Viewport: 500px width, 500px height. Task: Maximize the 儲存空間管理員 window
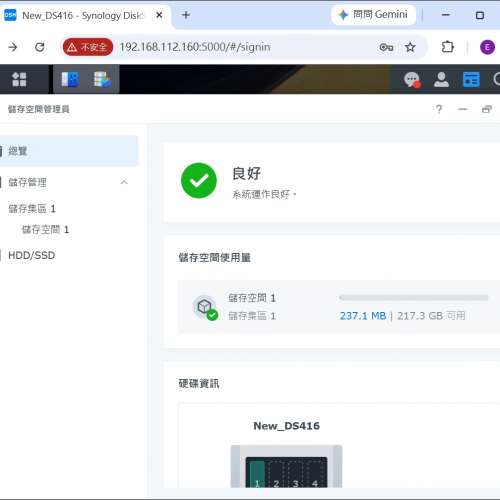487,109
